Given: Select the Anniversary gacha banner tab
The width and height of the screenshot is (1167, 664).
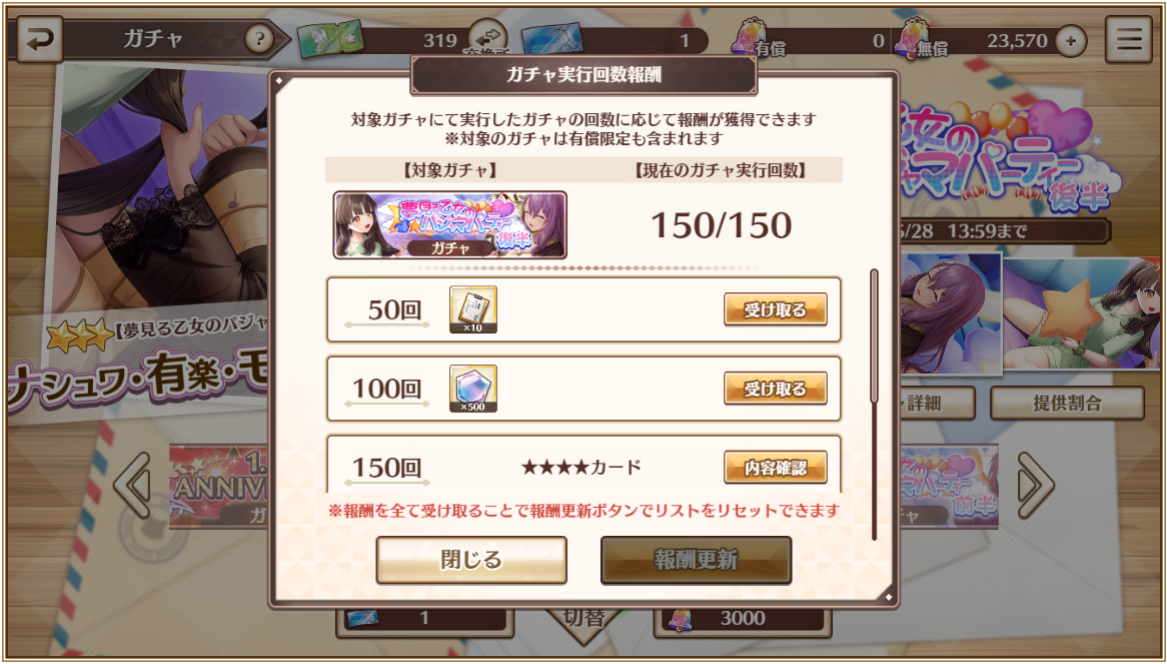Looking at the screenshot, I should [x=219, y=487].
